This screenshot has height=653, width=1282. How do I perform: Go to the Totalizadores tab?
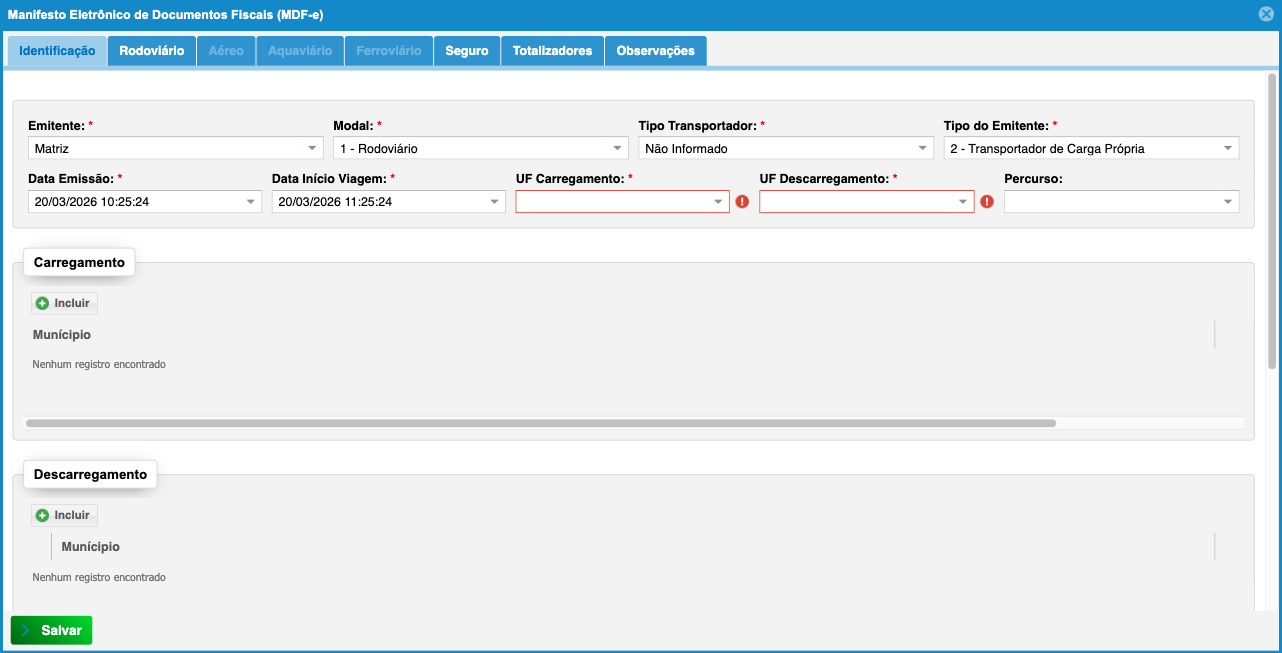click(x=552, y=51)
